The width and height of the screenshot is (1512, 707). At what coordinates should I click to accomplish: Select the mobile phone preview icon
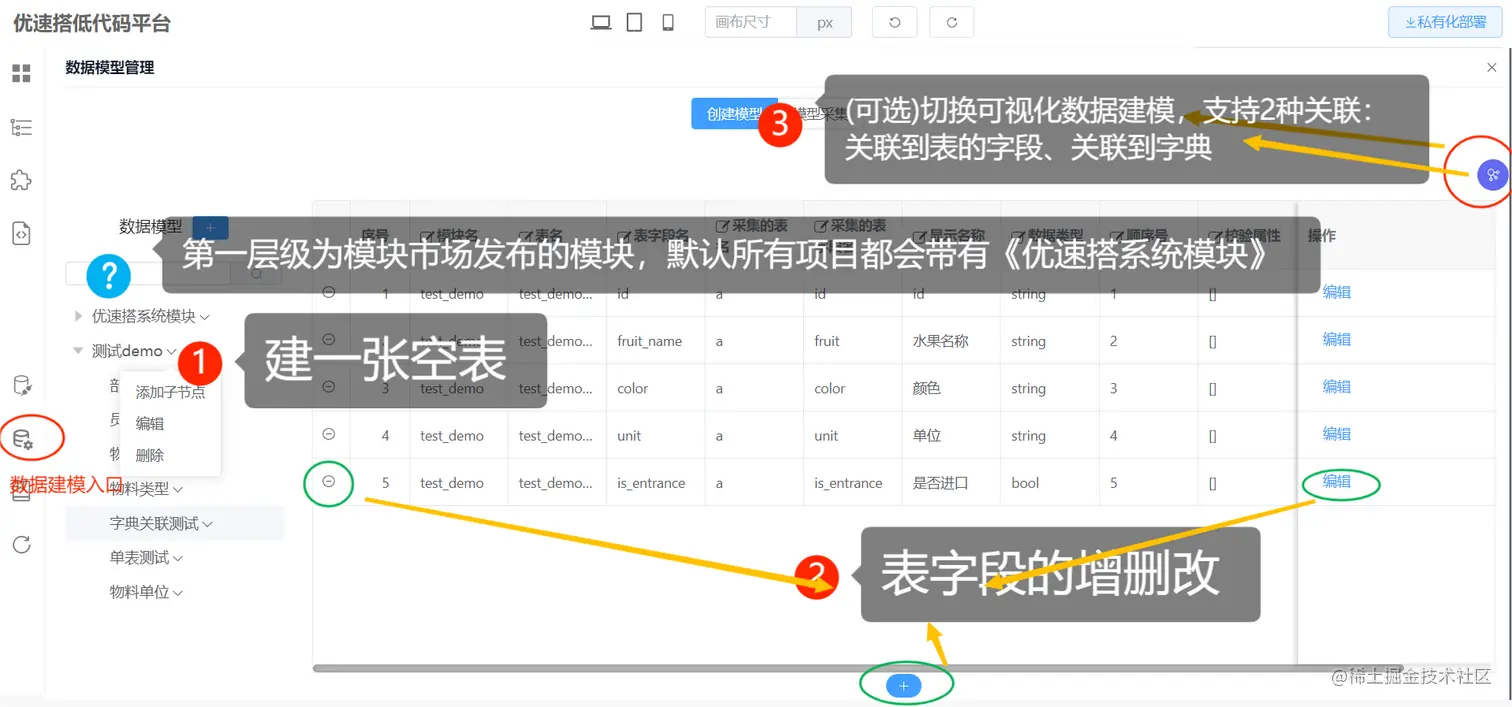(667, 21)
